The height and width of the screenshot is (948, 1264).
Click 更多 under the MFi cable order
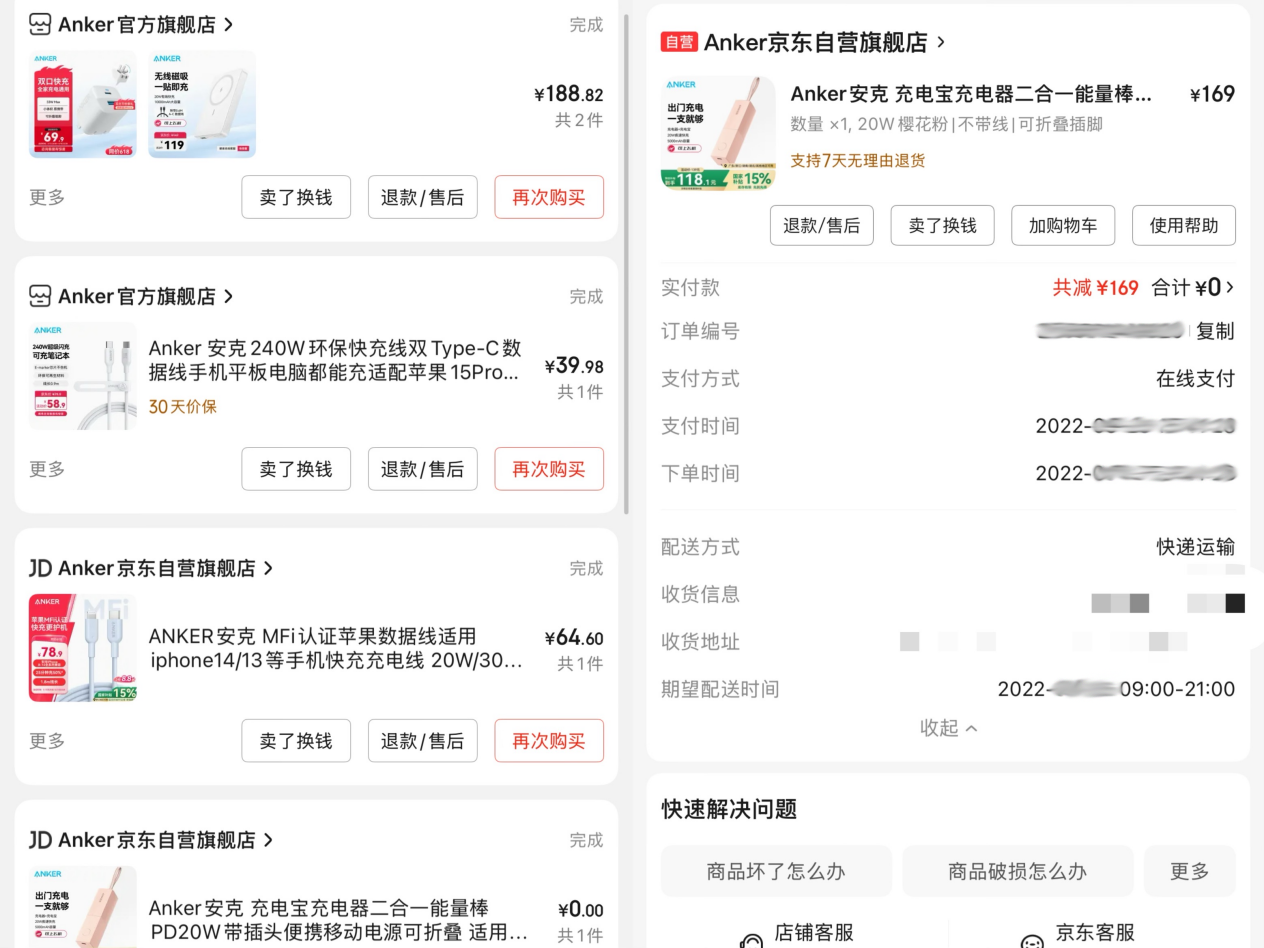pos(46,740)
